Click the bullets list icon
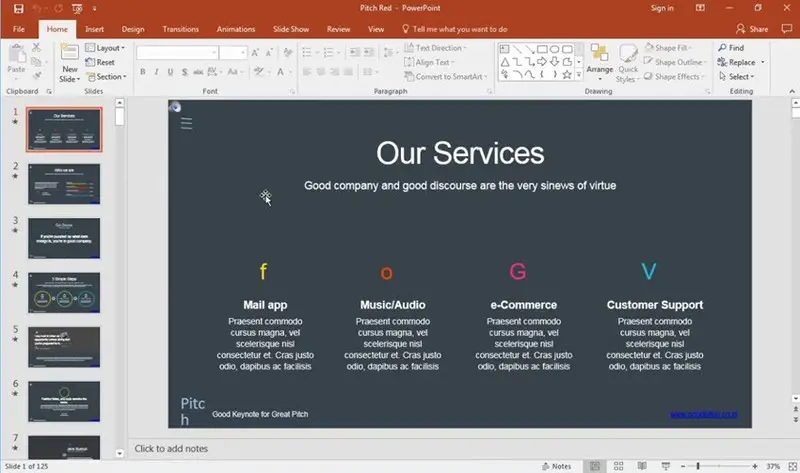Viewport: 800px width, 473px height. pos(307,53)
